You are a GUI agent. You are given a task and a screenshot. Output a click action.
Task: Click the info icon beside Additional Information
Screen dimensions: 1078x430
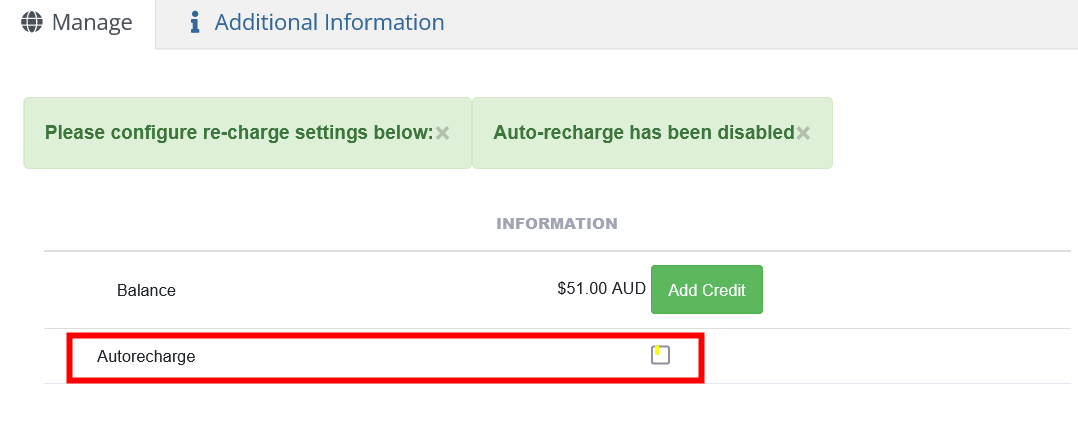[196, 22]
